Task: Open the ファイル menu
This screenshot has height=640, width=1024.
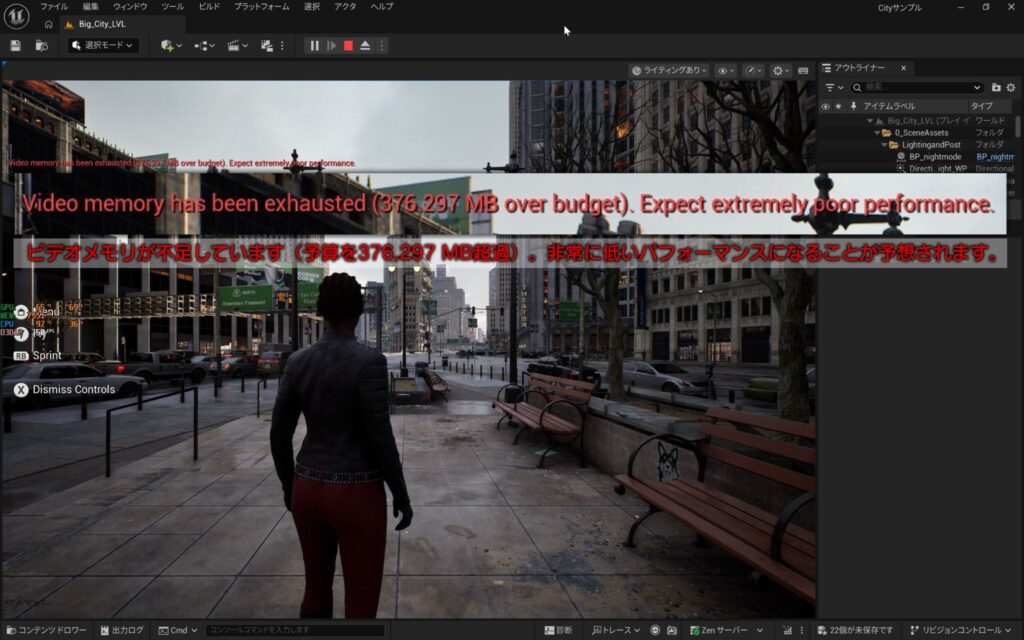Action: tap(54, 7)
